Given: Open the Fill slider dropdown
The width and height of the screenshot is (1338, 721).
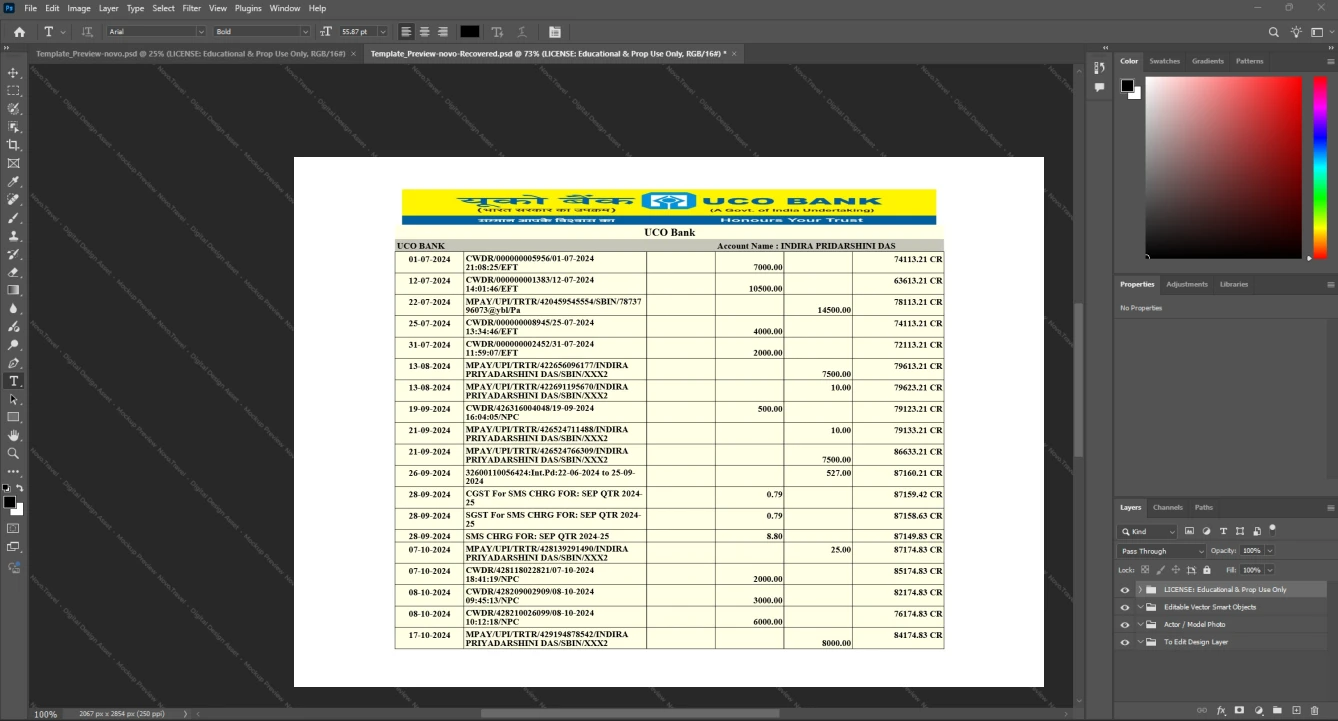Looking at the screenshot, I should pos(1270,570).
